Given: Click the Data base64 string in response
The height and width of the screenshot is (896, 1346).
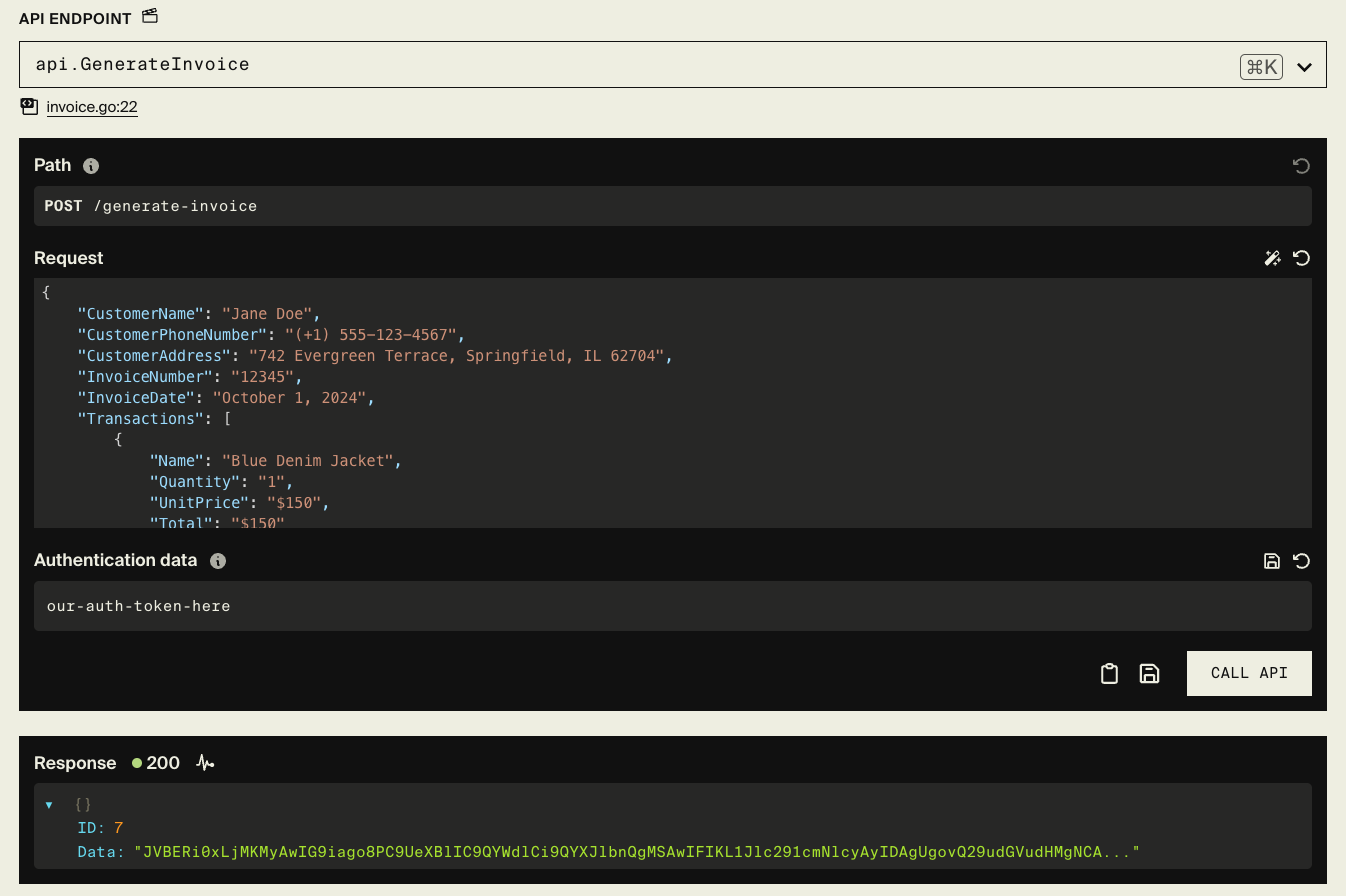Looking at the screenshot, I should point(637,852).
